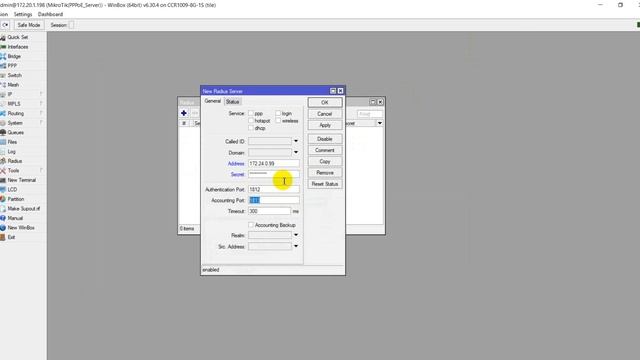This screenshot has width=640, height=360.
Task: Open the Routing menu
Action: [x=16, y=113]
